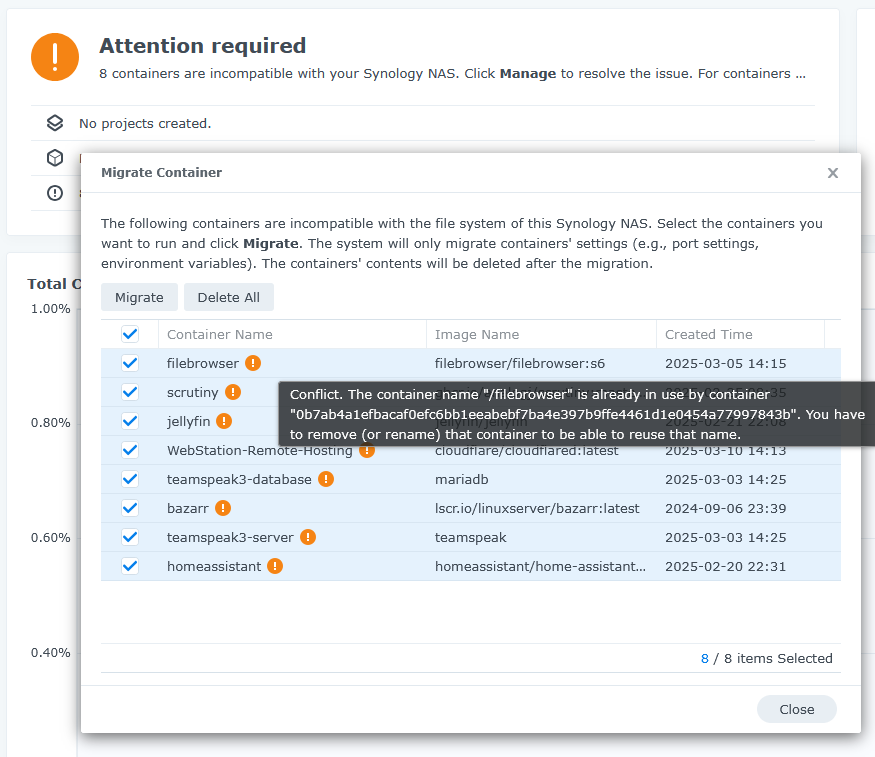The image size is (875, 757).
Task: Click the teamspeak image name
Action: [470, 538]
